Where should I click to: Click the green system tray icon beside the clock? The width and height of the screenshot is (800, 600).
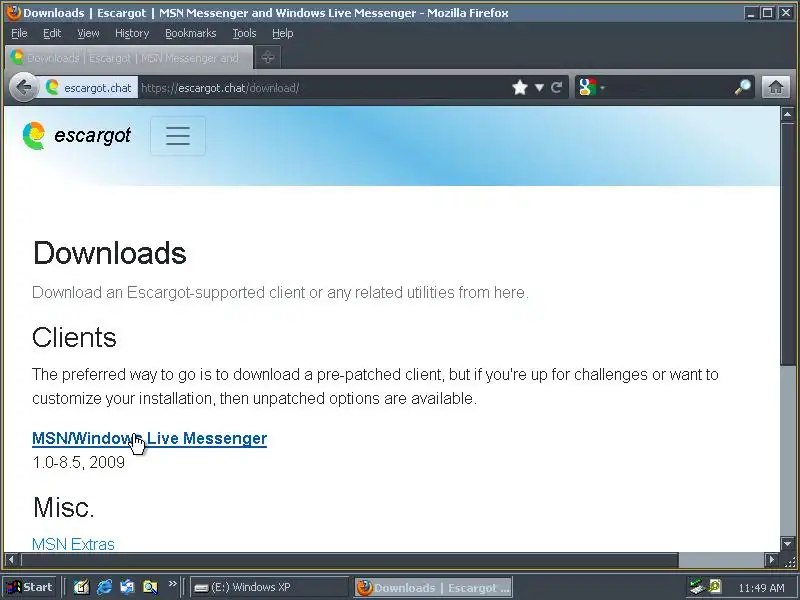coord(715,586)
